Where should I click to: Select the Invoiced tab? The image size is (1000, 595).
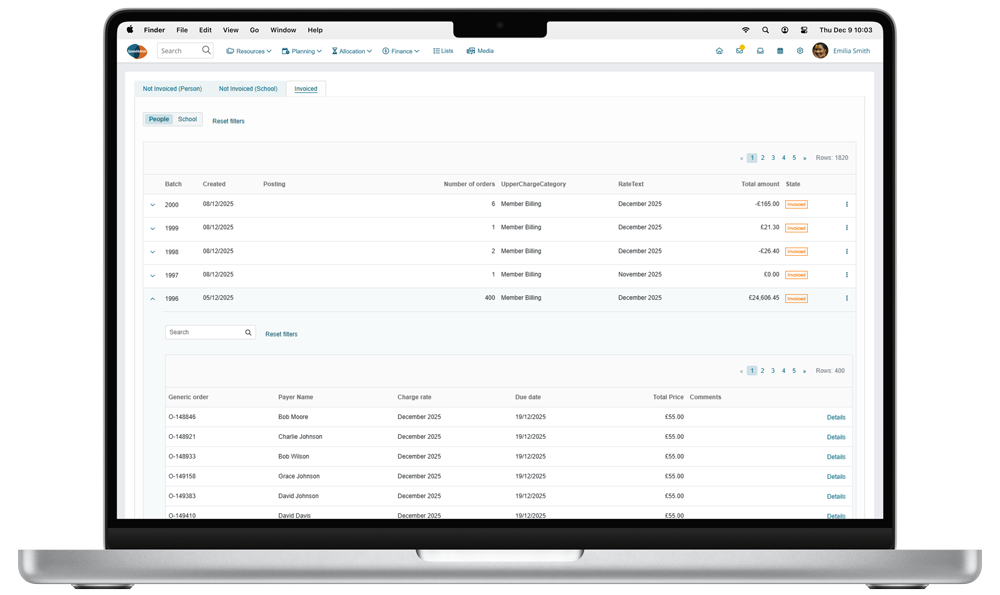pyautogui.click(x=306, y=89)
